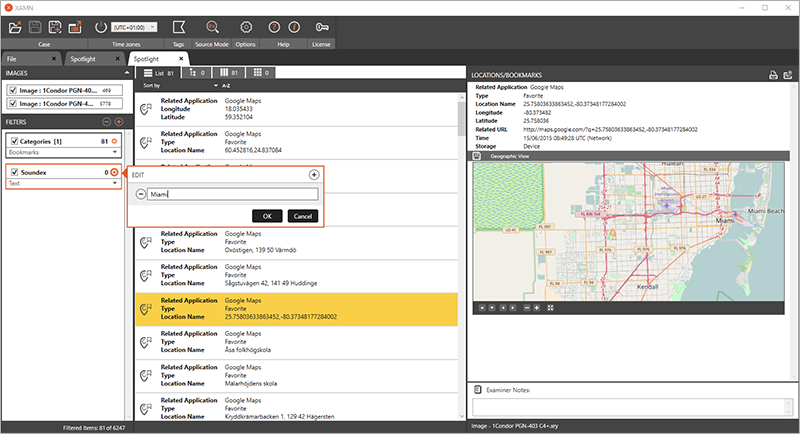800x434 pixels.
Task: Select the List 81 view tab
Action: coord(158,73)
